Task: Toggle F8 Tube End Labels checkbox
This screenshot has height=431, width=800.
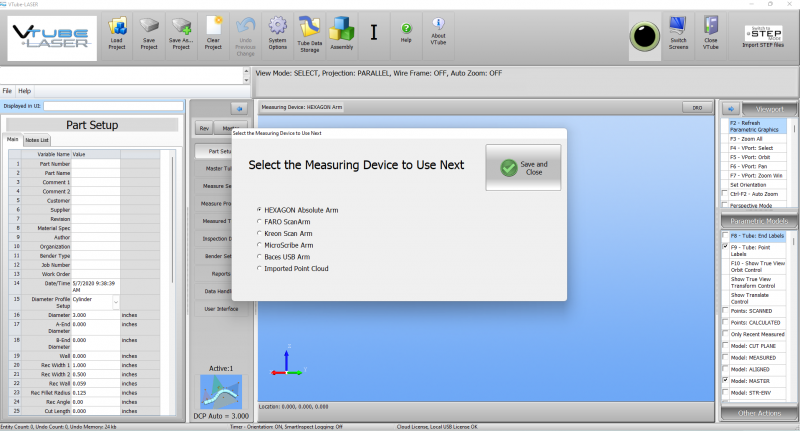Action: [725, 236]
